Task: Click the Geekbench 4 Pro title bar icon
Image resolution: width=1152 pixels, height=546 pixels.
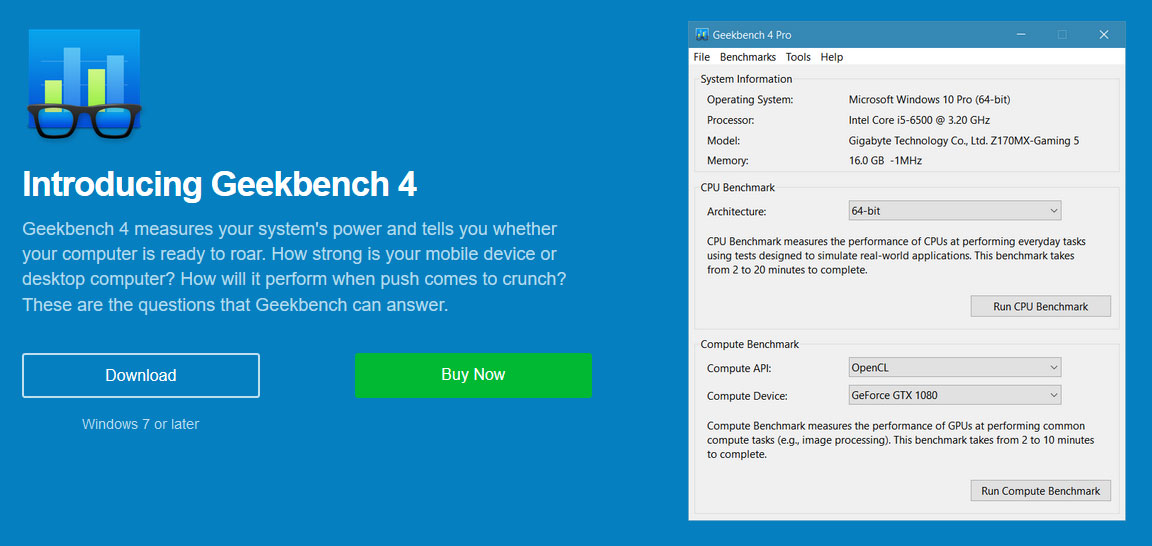Action: coord(702,35)
